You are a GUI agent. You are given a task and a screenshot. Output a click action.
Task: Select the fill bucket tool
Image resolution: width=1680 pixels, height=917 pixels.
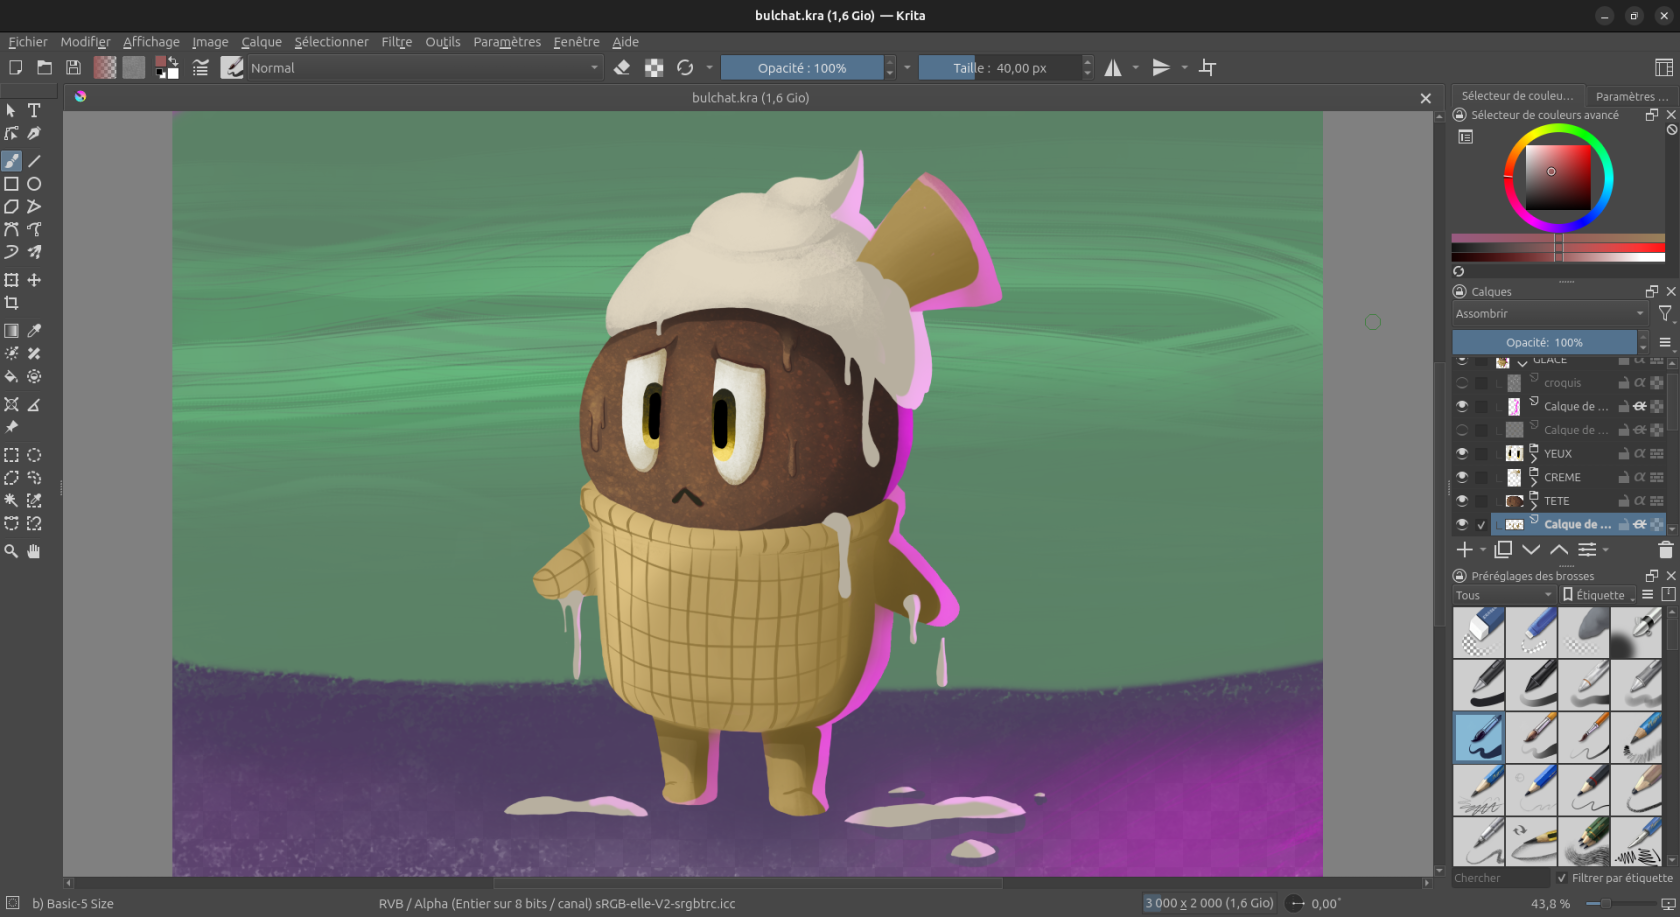pyautogui.click(x=11, y=377)
